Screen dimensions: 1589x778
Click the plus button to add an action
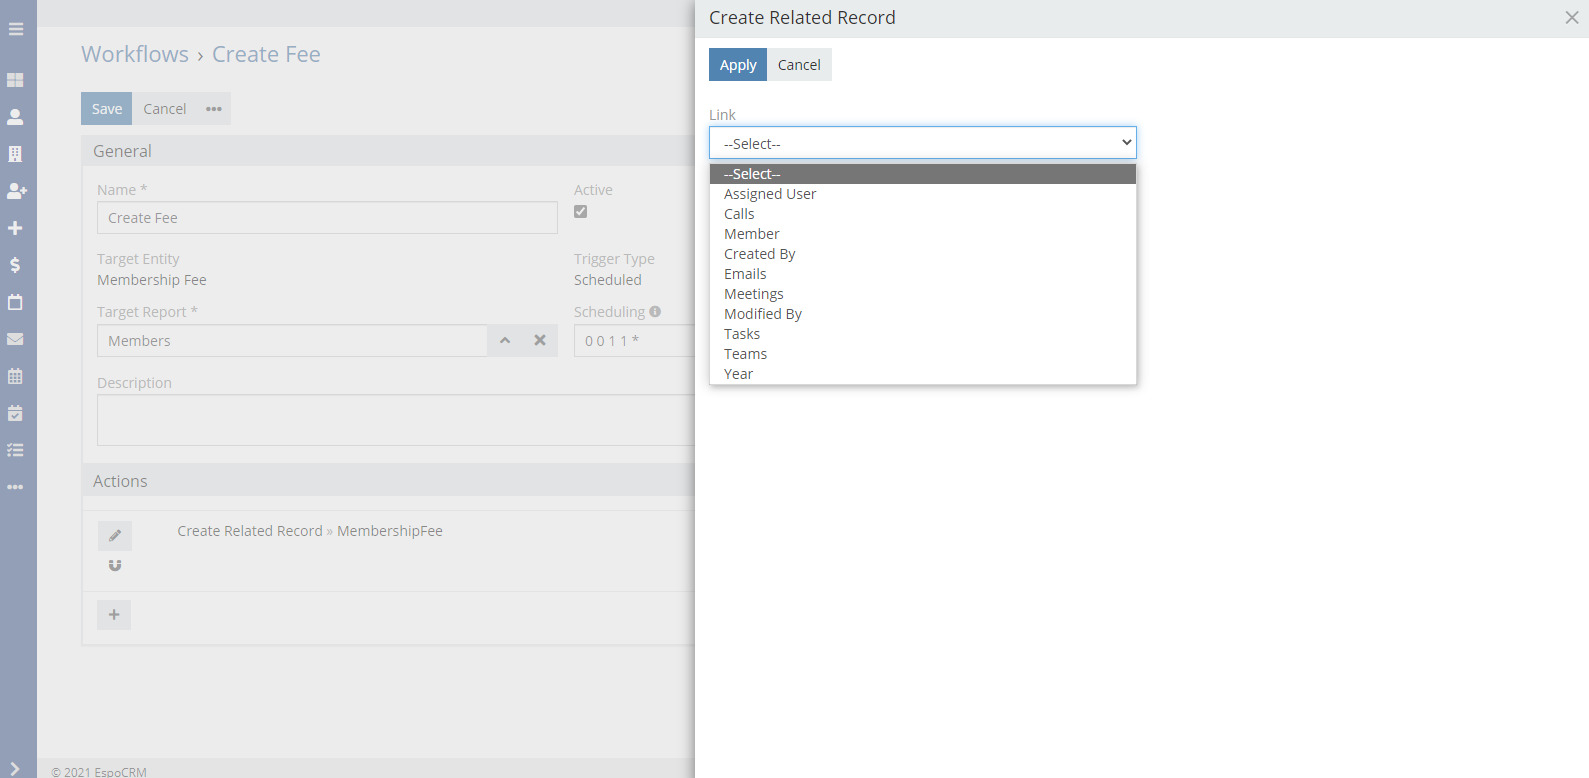pyautogui.click(x=114, y=615)
